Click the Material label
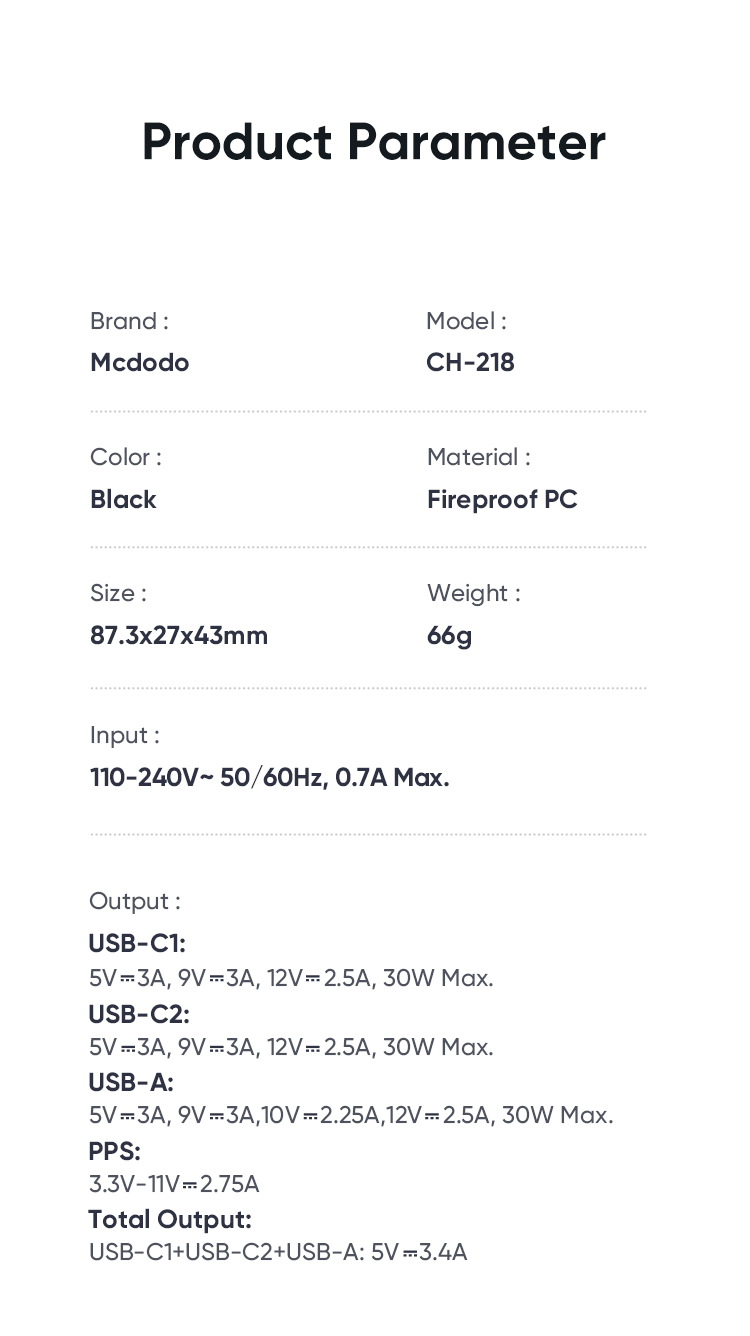The width and height of the screenshot is (750, 1336). (478, 457)
